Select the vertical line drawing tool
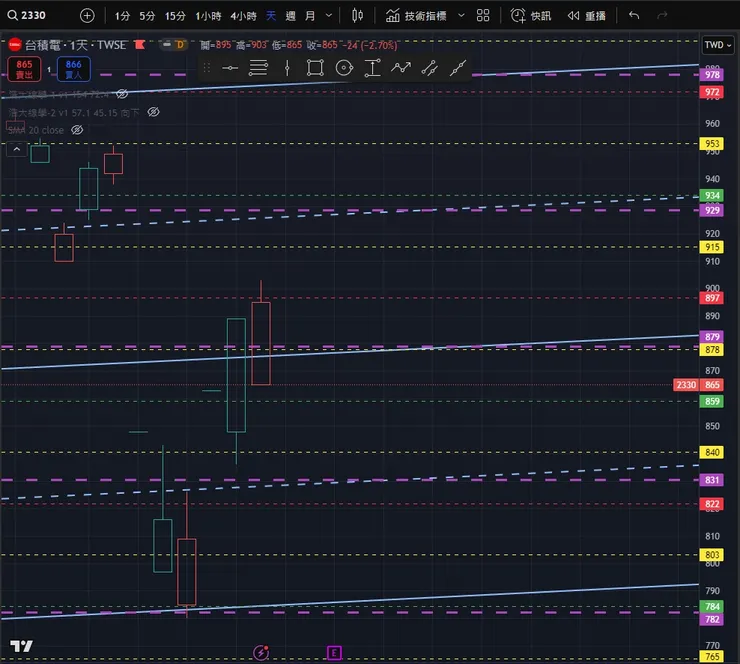740x664 pixels. (287, 68)
